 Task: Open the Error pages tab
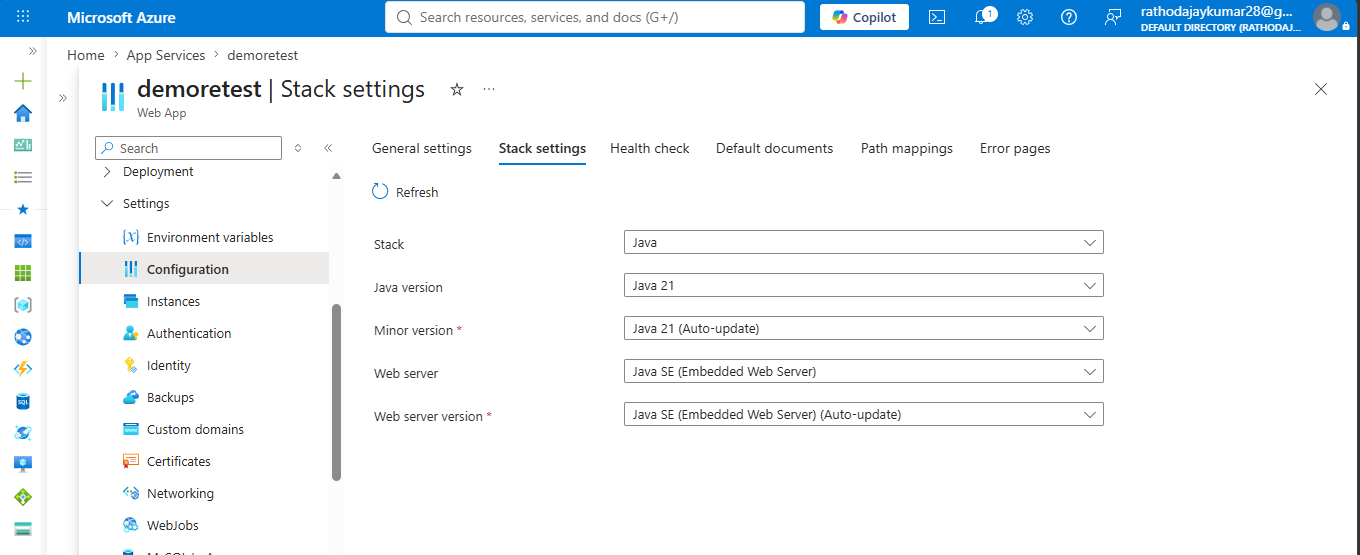tap(1015, 148)
